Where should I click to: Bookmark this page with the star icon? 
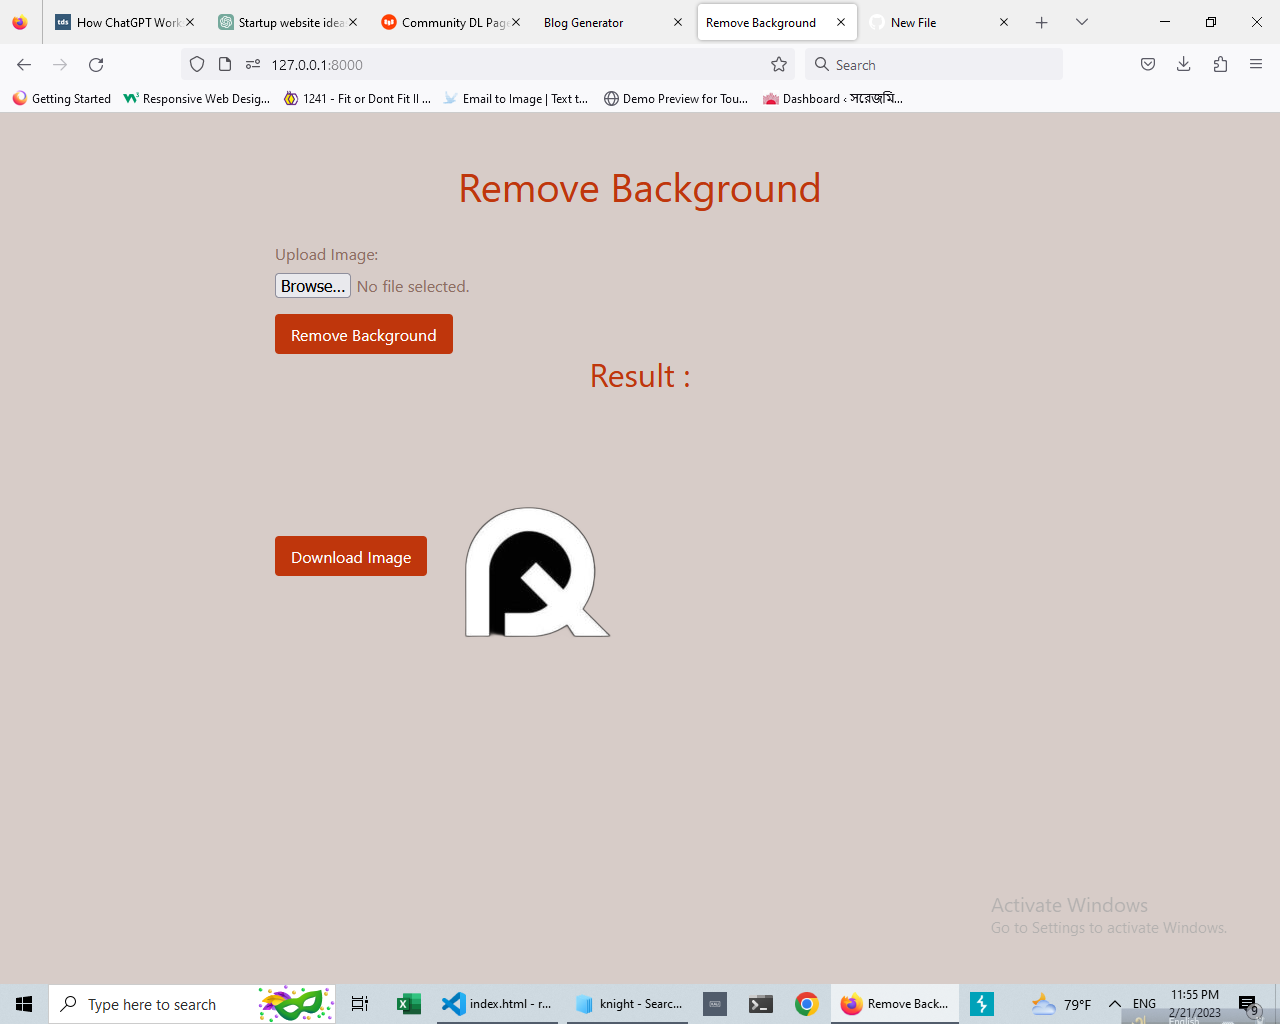pos(778,64)
